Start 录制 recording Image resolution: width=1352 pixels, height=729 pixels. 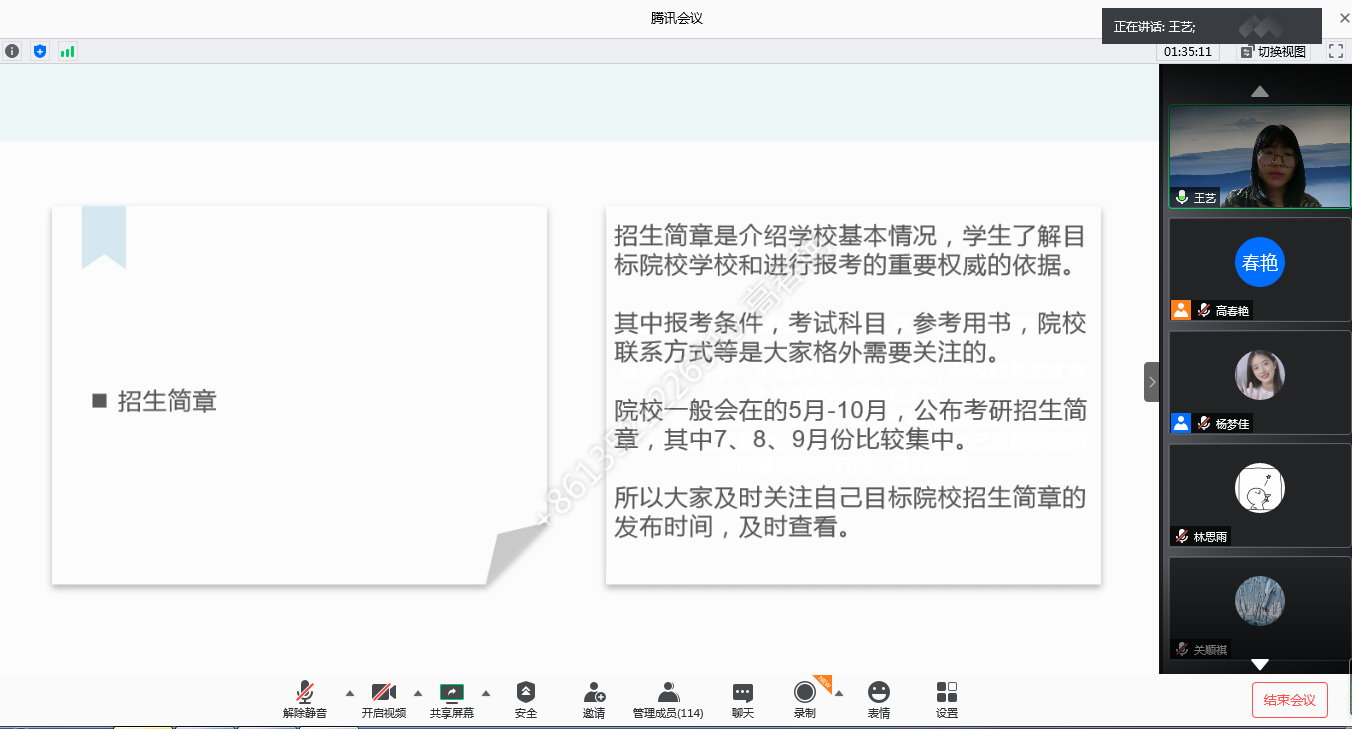(x=804, y=699)
